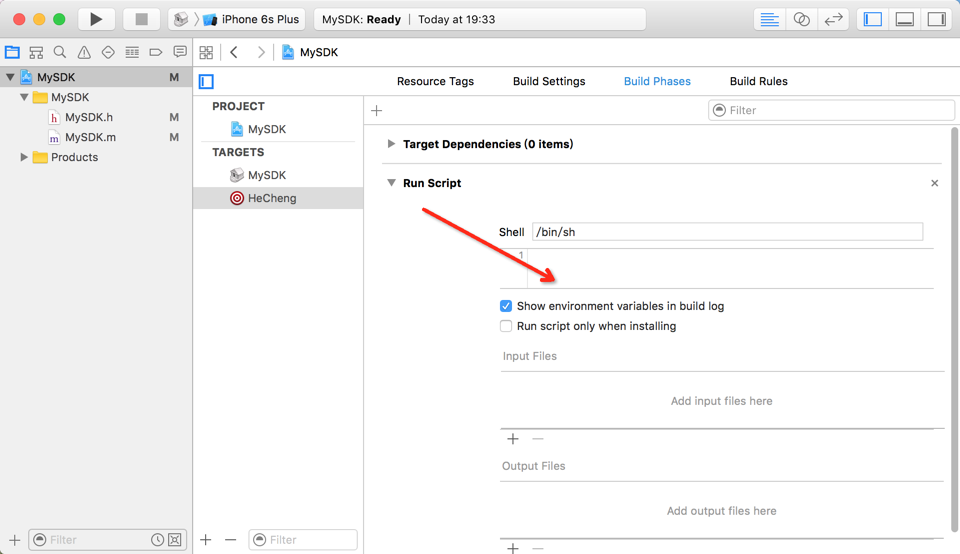The width and height of the screenshot is (960, 554).
Task: Enable Run script only when installing
Action: 506,326
